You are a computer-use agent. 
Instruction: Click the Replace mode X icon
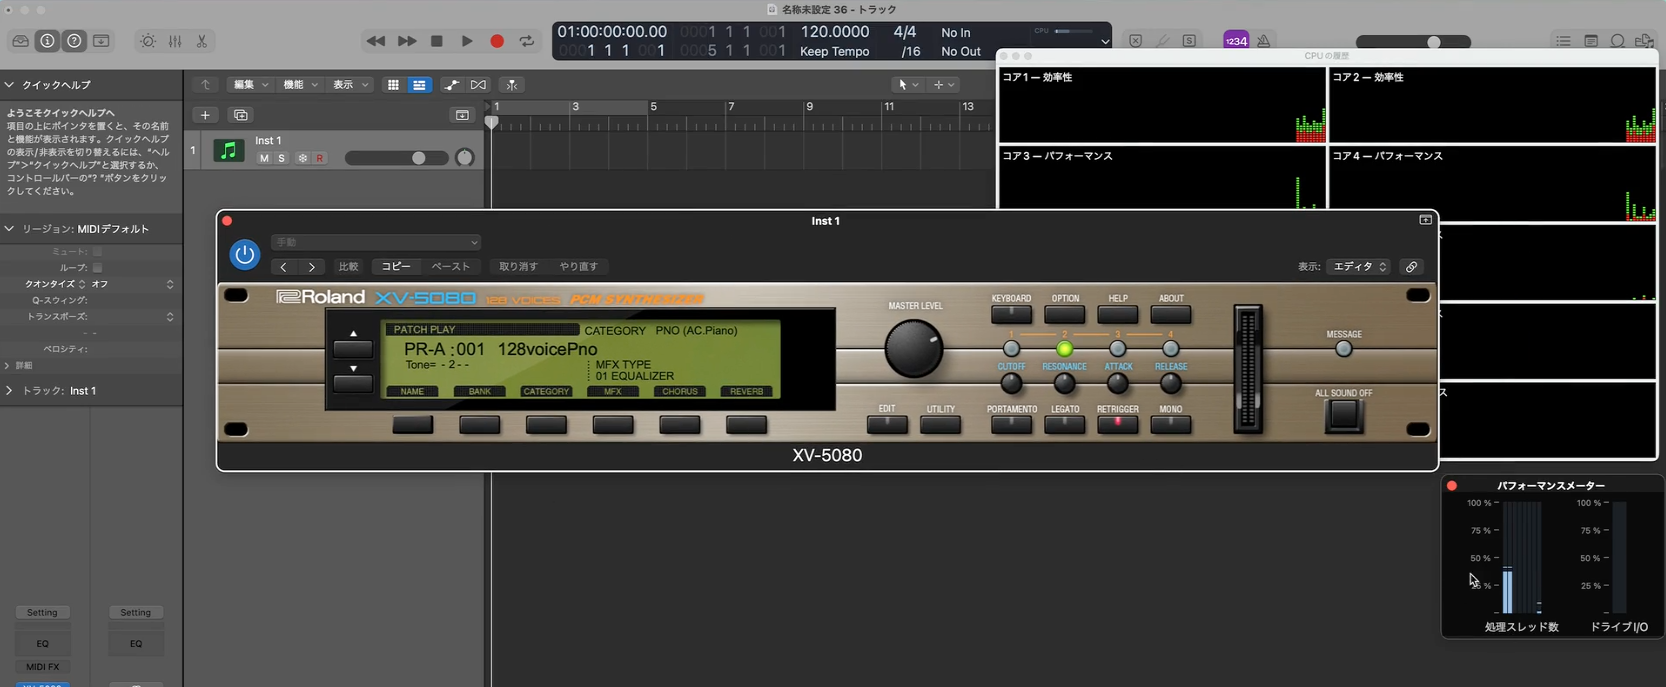coord(1136,41)
